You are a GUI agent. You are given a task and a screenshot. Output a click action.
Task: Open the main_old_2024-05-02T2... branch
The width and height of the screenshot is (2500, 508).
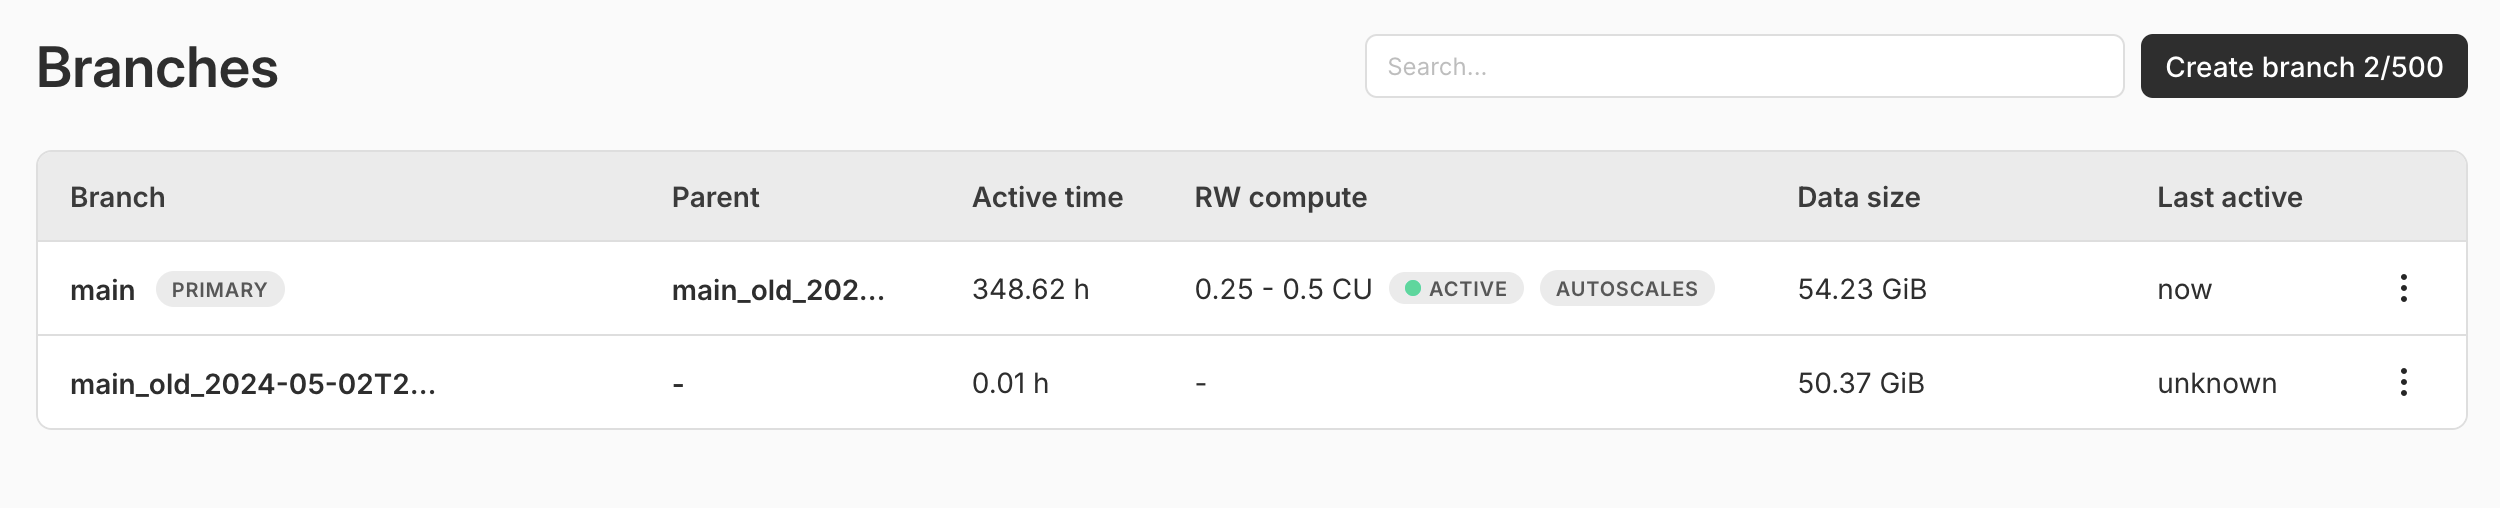coord(253,384)
